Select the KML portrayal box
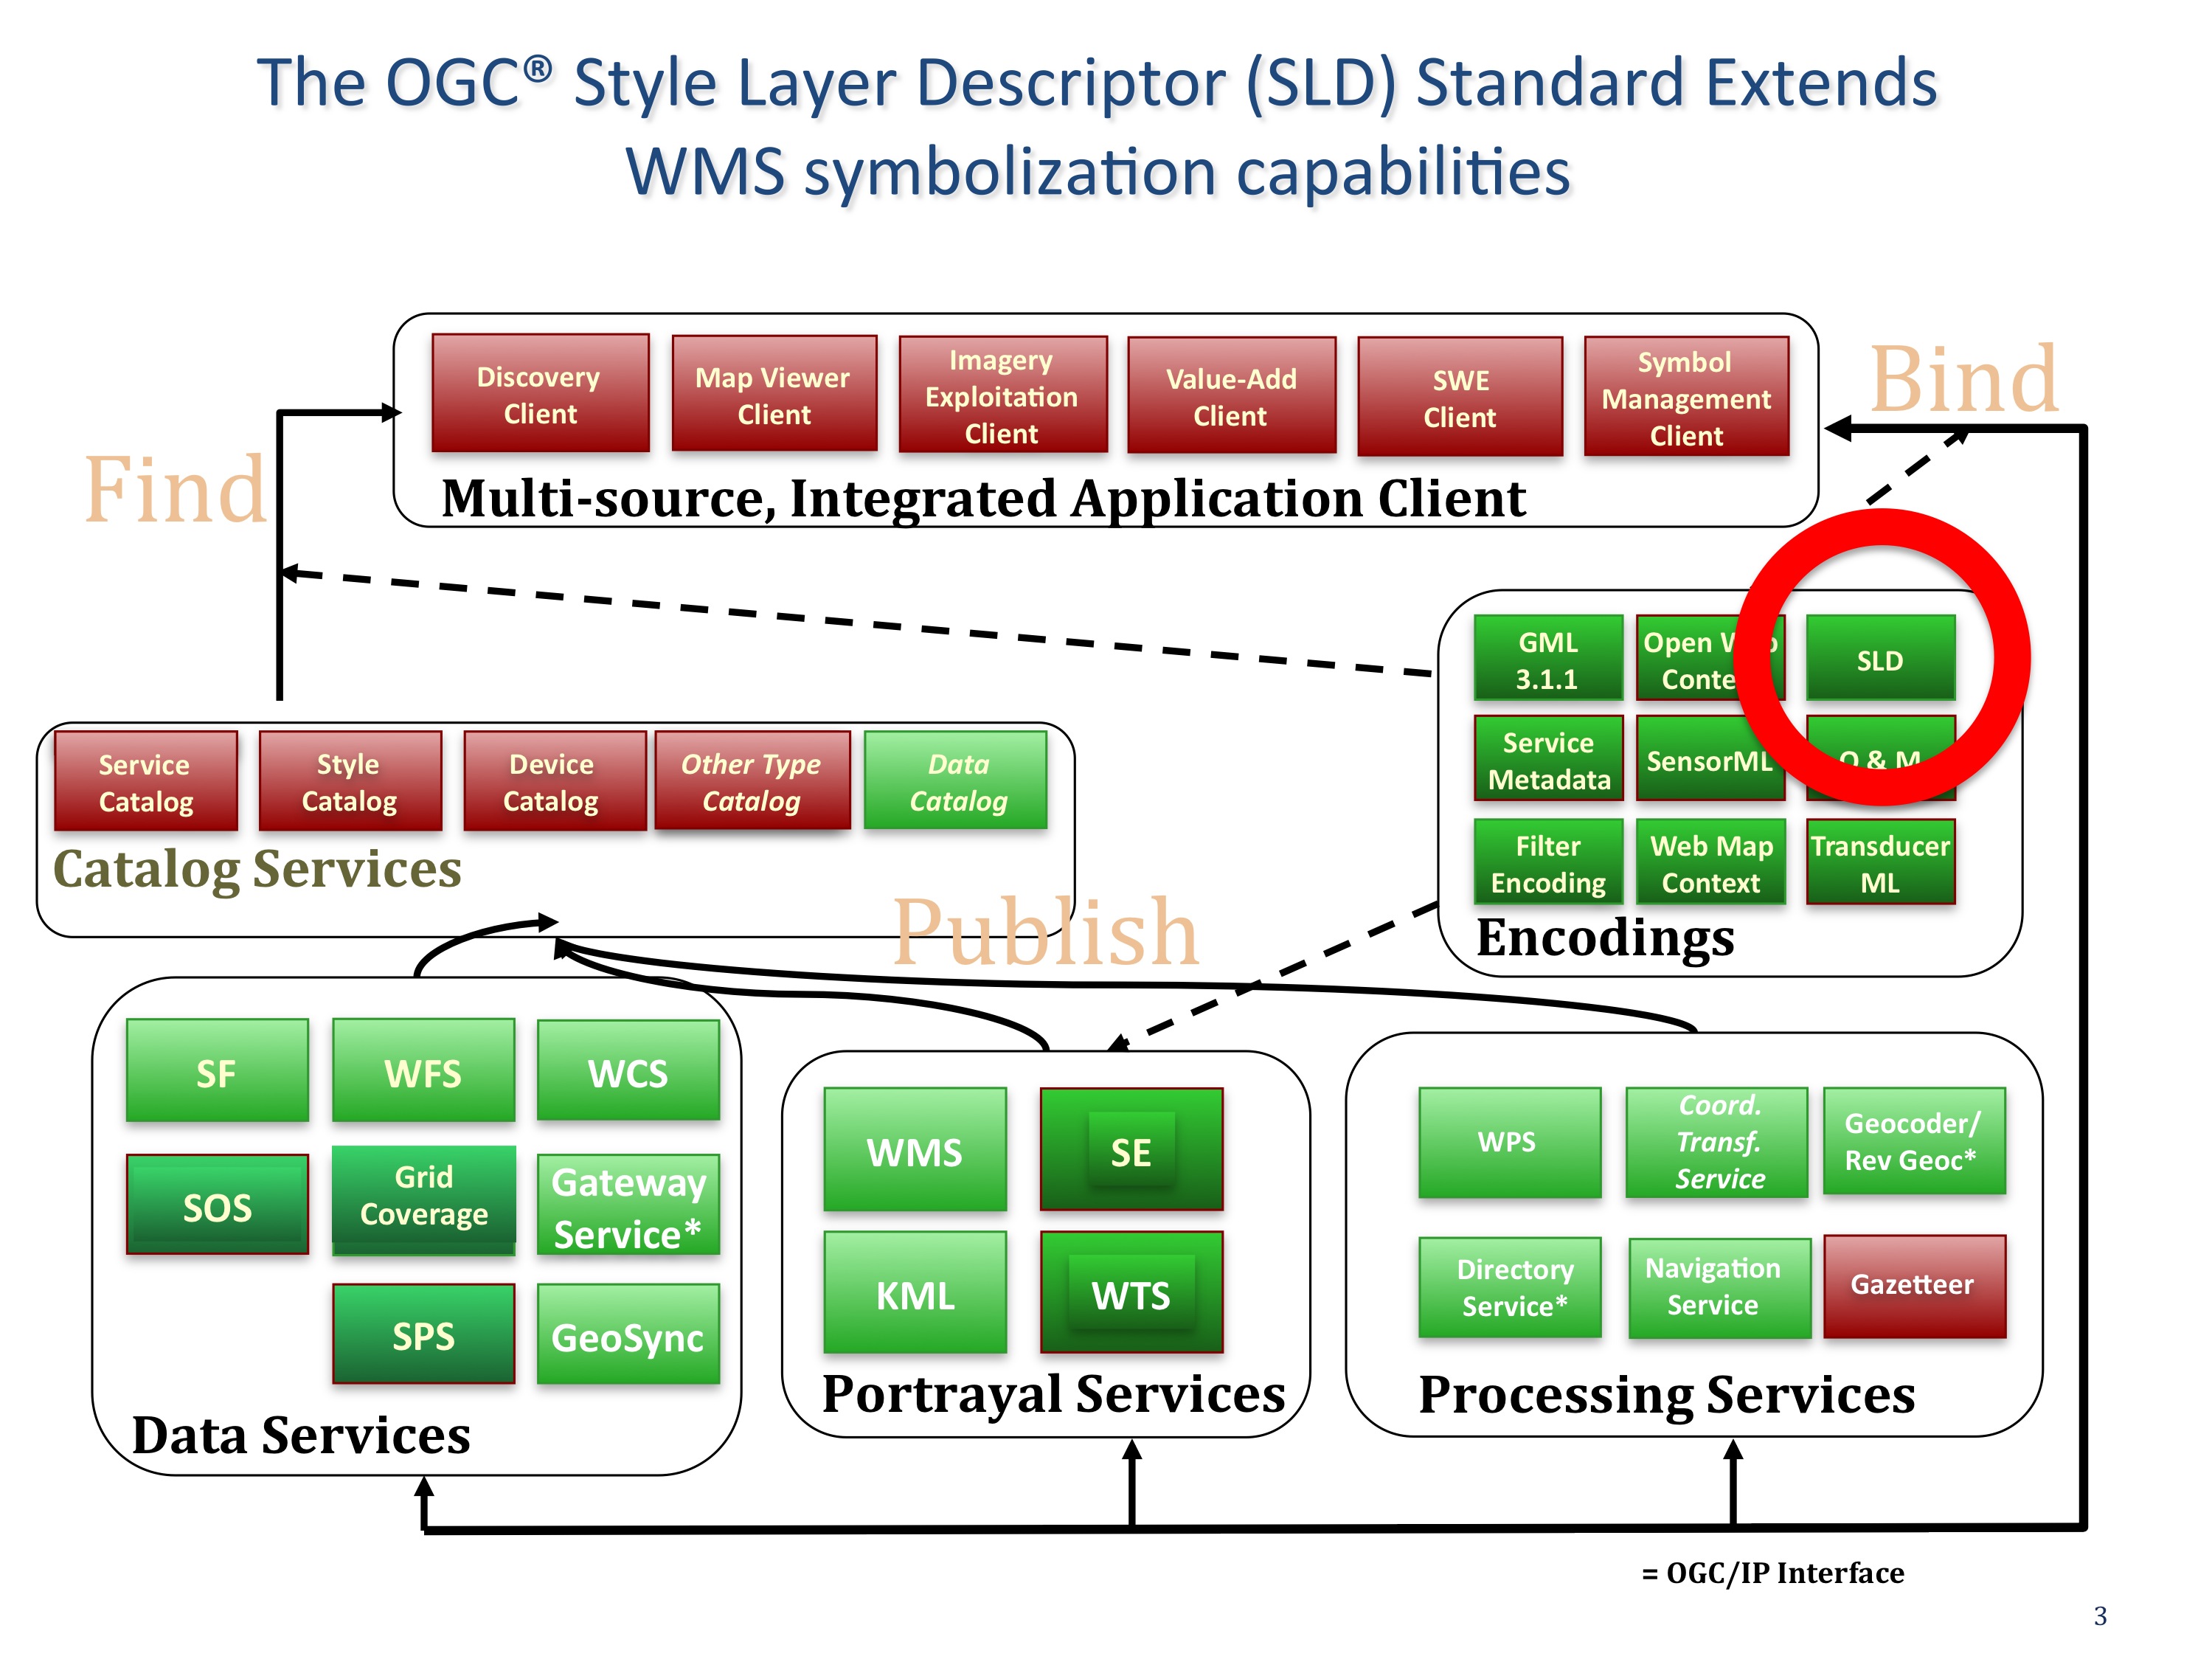2212x1659 pixels. [915, 1293]
